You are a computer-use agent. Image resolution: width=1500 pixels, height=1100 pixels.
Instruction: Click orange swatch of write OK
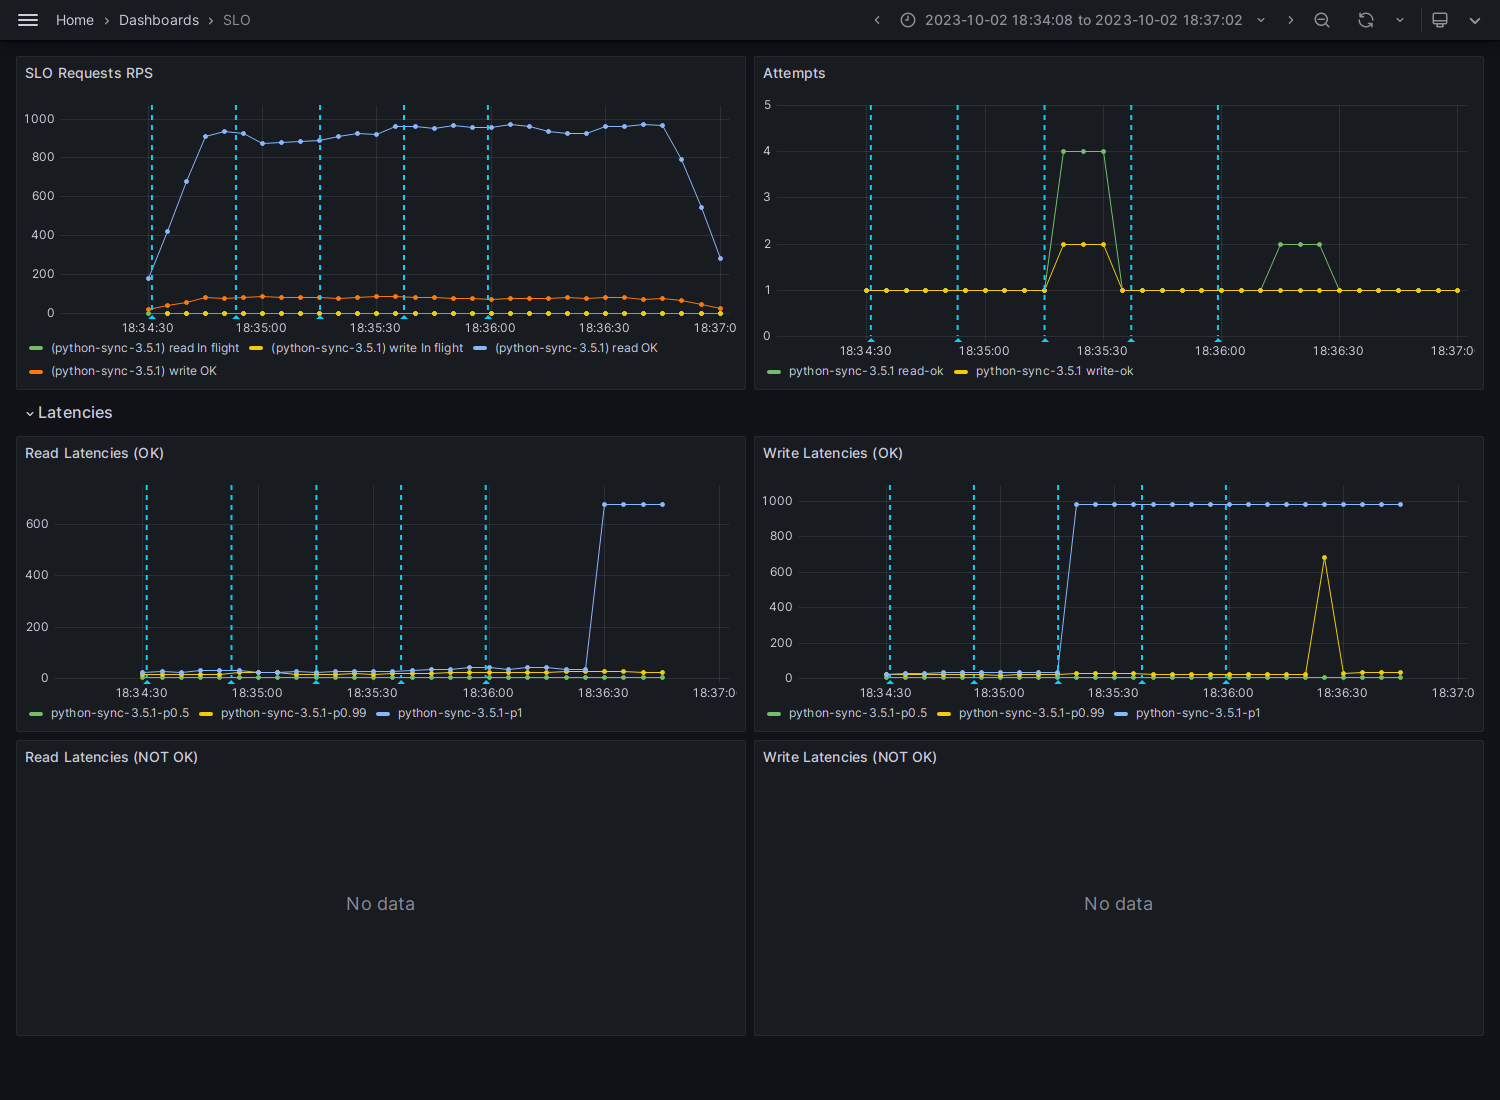36,371
